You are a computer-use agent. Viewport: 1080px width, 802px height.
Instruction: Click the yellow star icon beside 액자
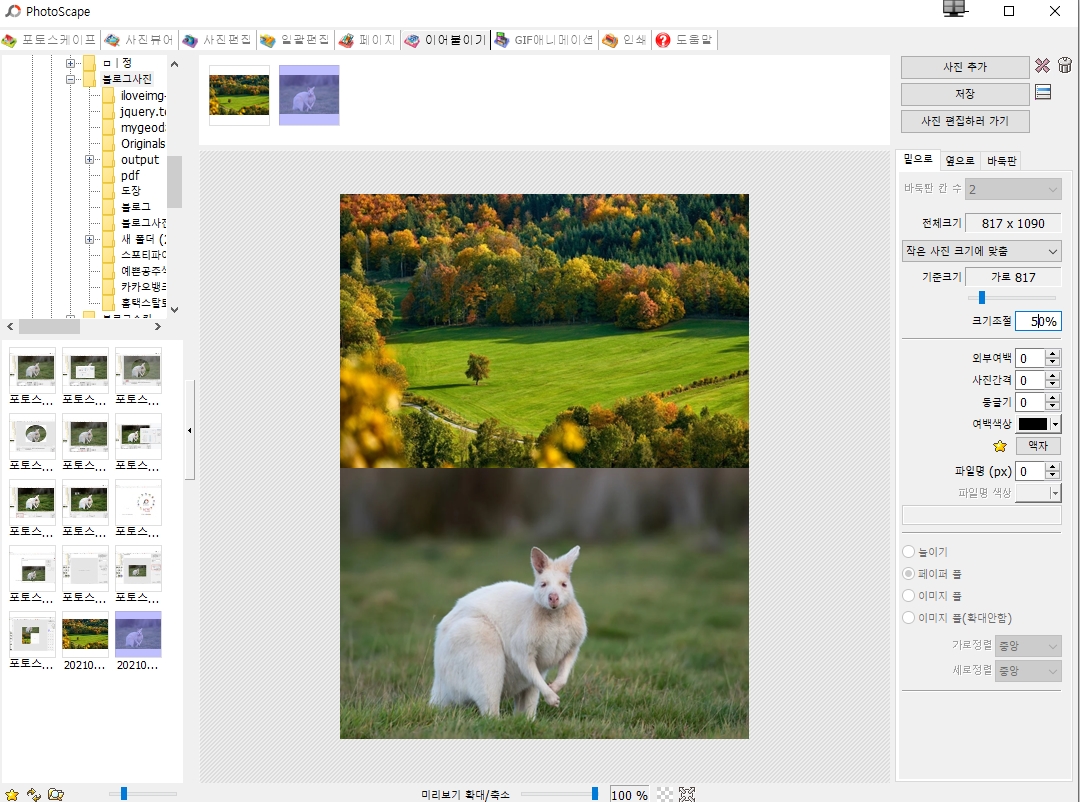1000,446
